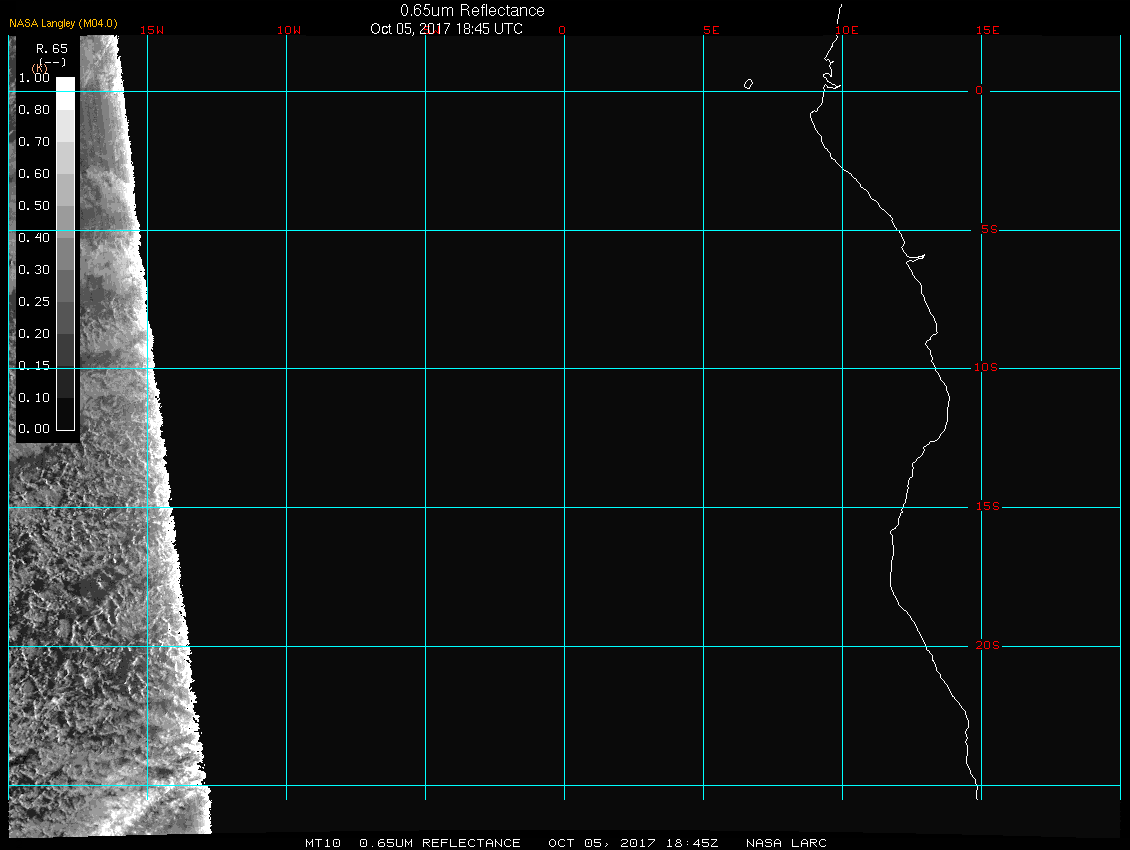Click the NASA Langley (M04.0) label
Viewport: 1130px width, 850px height.
63,23
